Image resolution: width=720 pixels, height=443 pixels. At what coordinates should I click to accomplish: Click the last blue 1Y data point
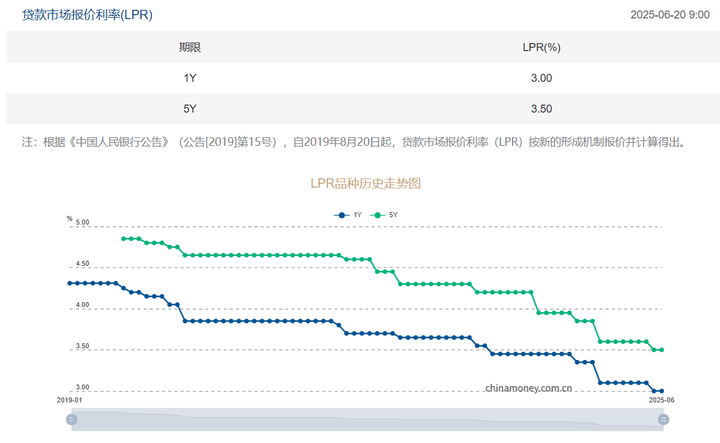(662, 391)
